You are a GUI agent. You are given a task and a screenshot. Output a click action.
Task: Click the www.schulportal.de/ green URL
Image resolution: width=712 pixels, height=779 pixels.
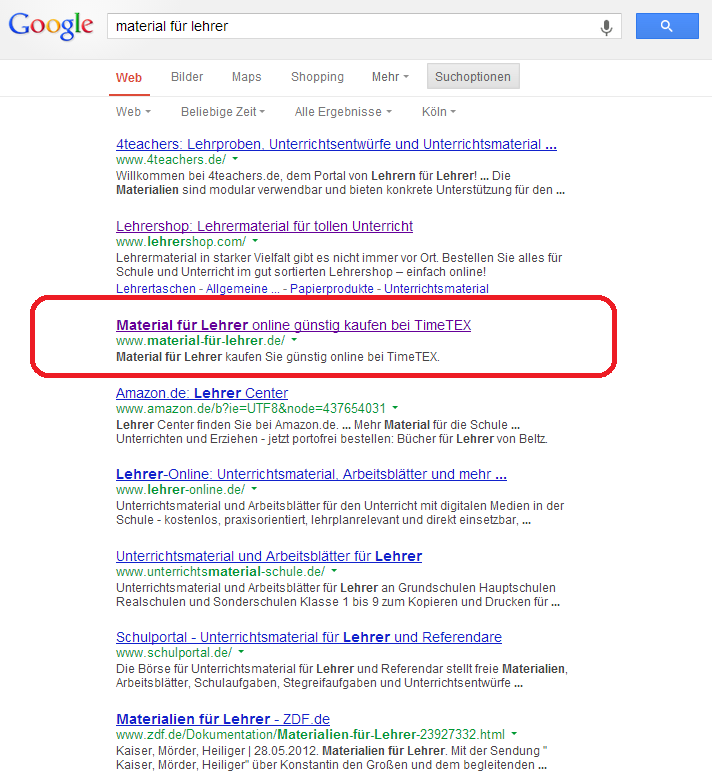174,652
